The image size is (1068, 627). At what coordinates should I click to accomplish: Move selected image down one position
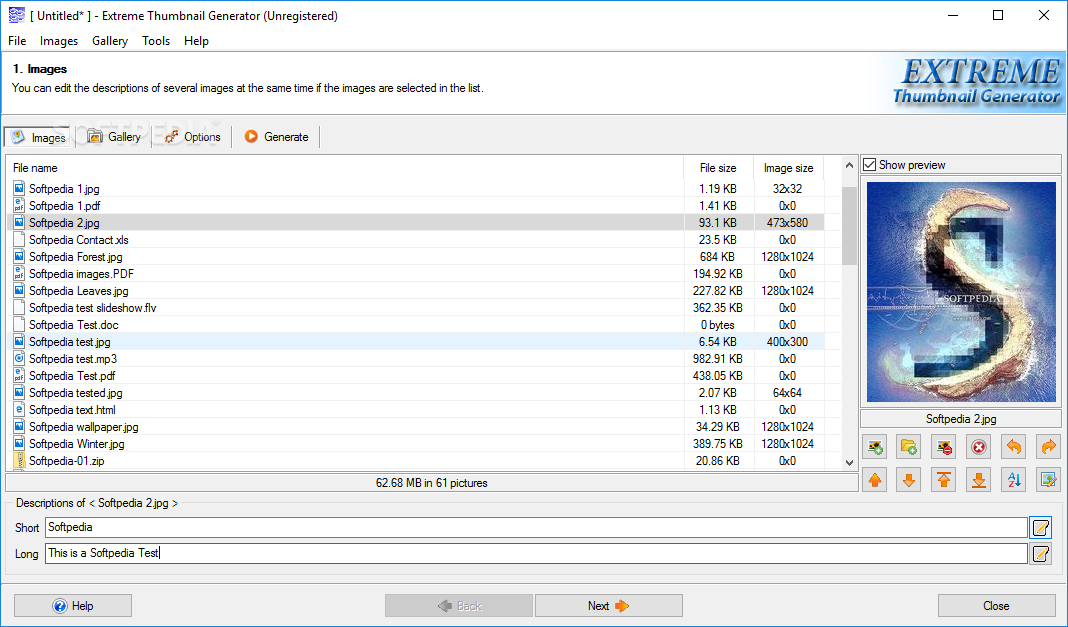point(909,480)
